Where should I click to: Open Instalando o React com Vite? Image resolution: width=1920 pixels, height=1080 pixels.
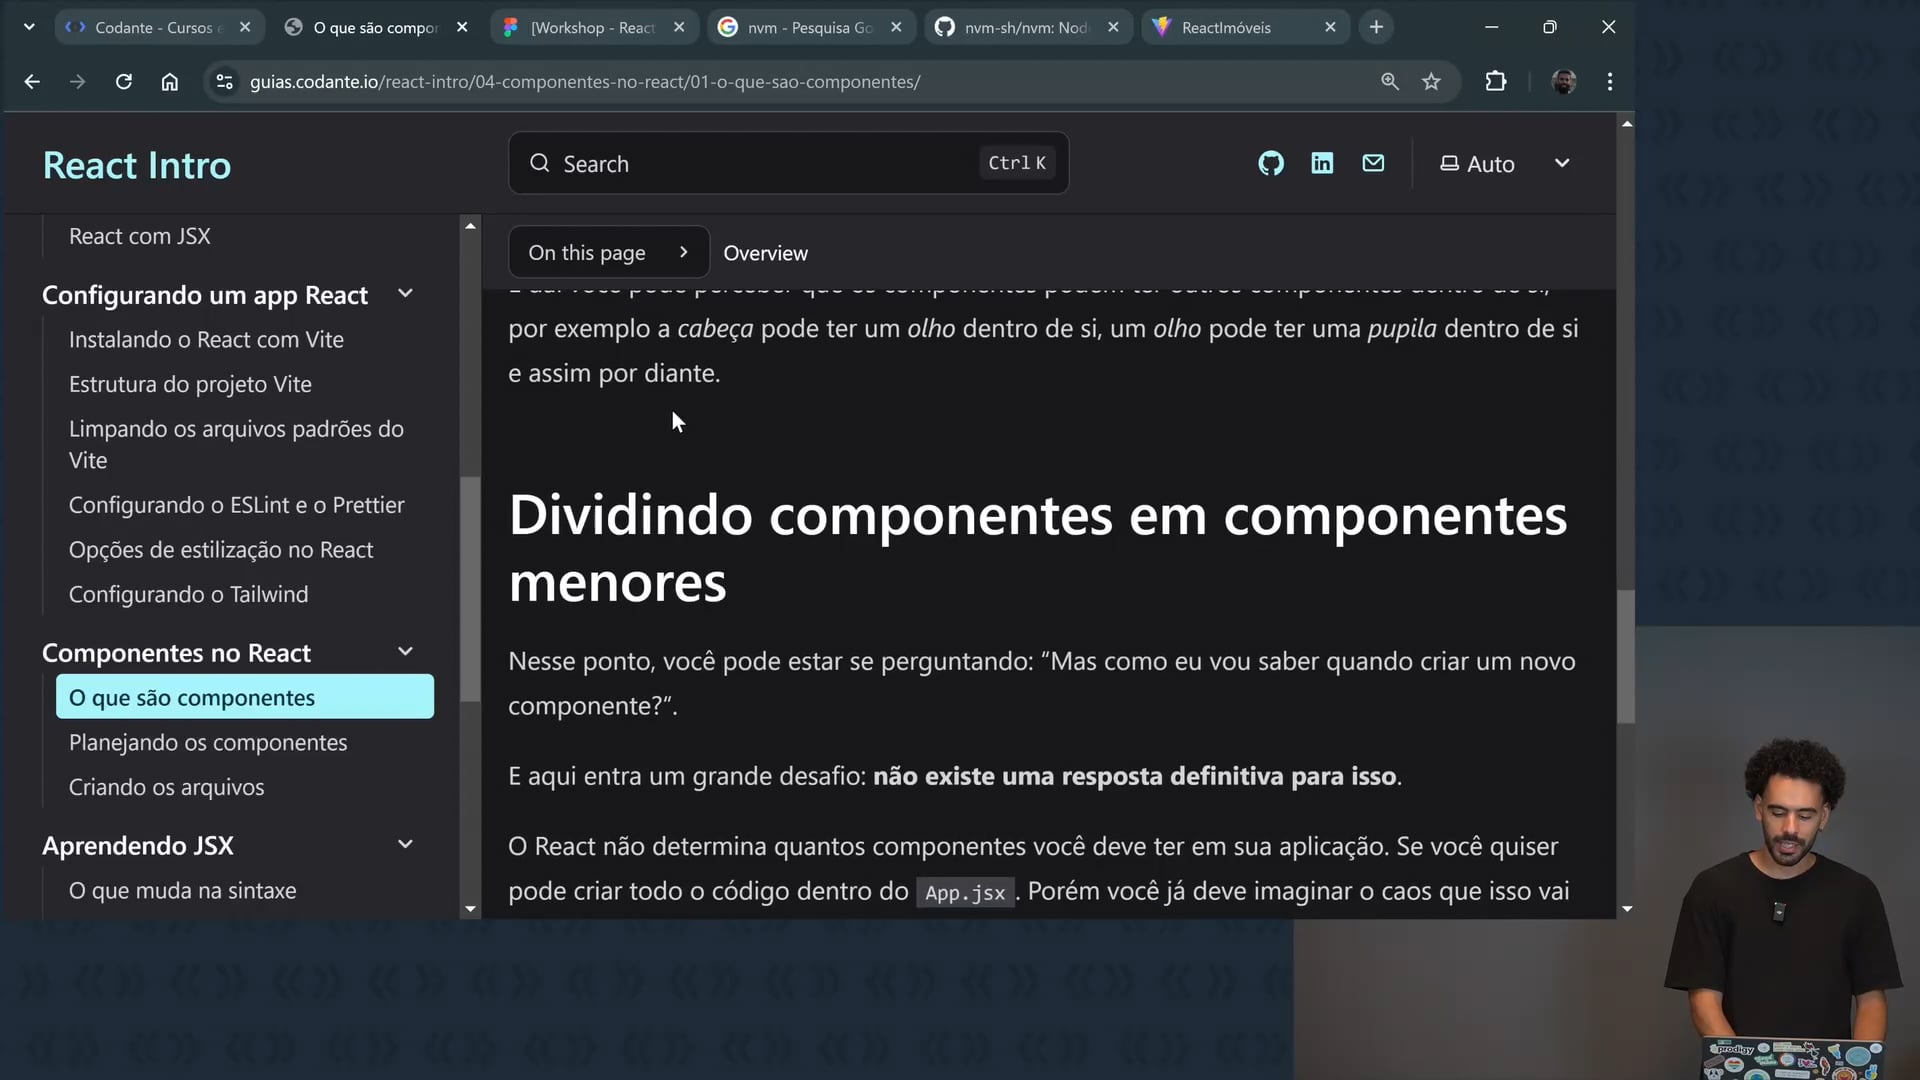(x=206, y=340)
